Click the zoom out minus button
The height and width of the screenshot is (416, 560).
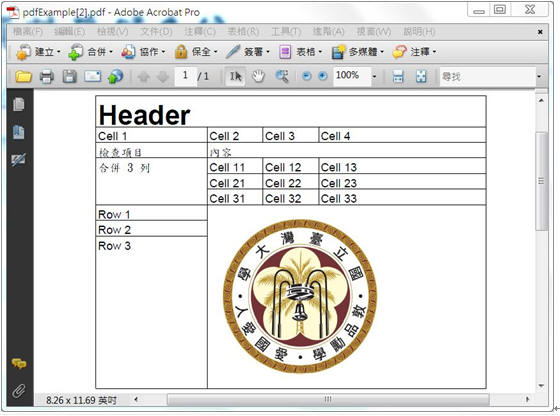306,76
